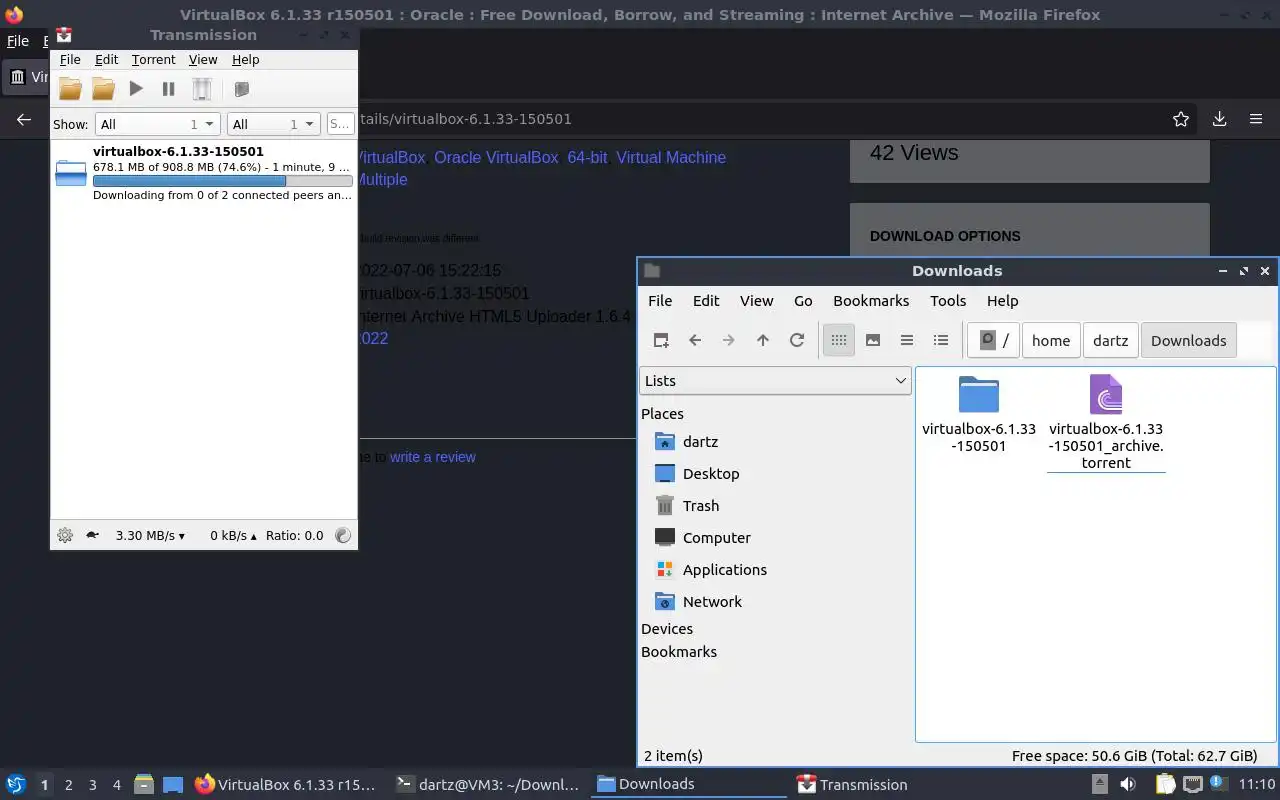Select the virtualbox-6.1.33-150501 folder icon
The image size is (1280, 800).
coord(979,394)
